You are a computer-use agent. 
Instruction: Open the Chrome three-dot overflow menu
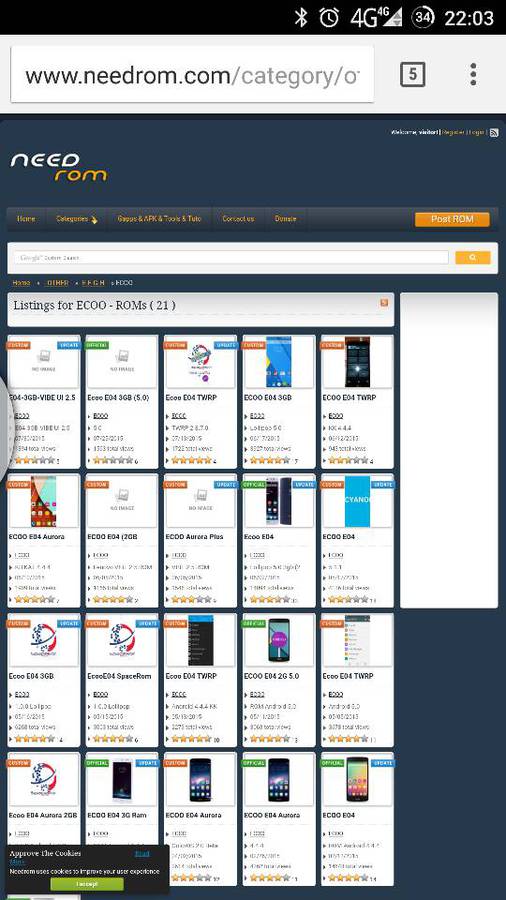coord(473,75)
